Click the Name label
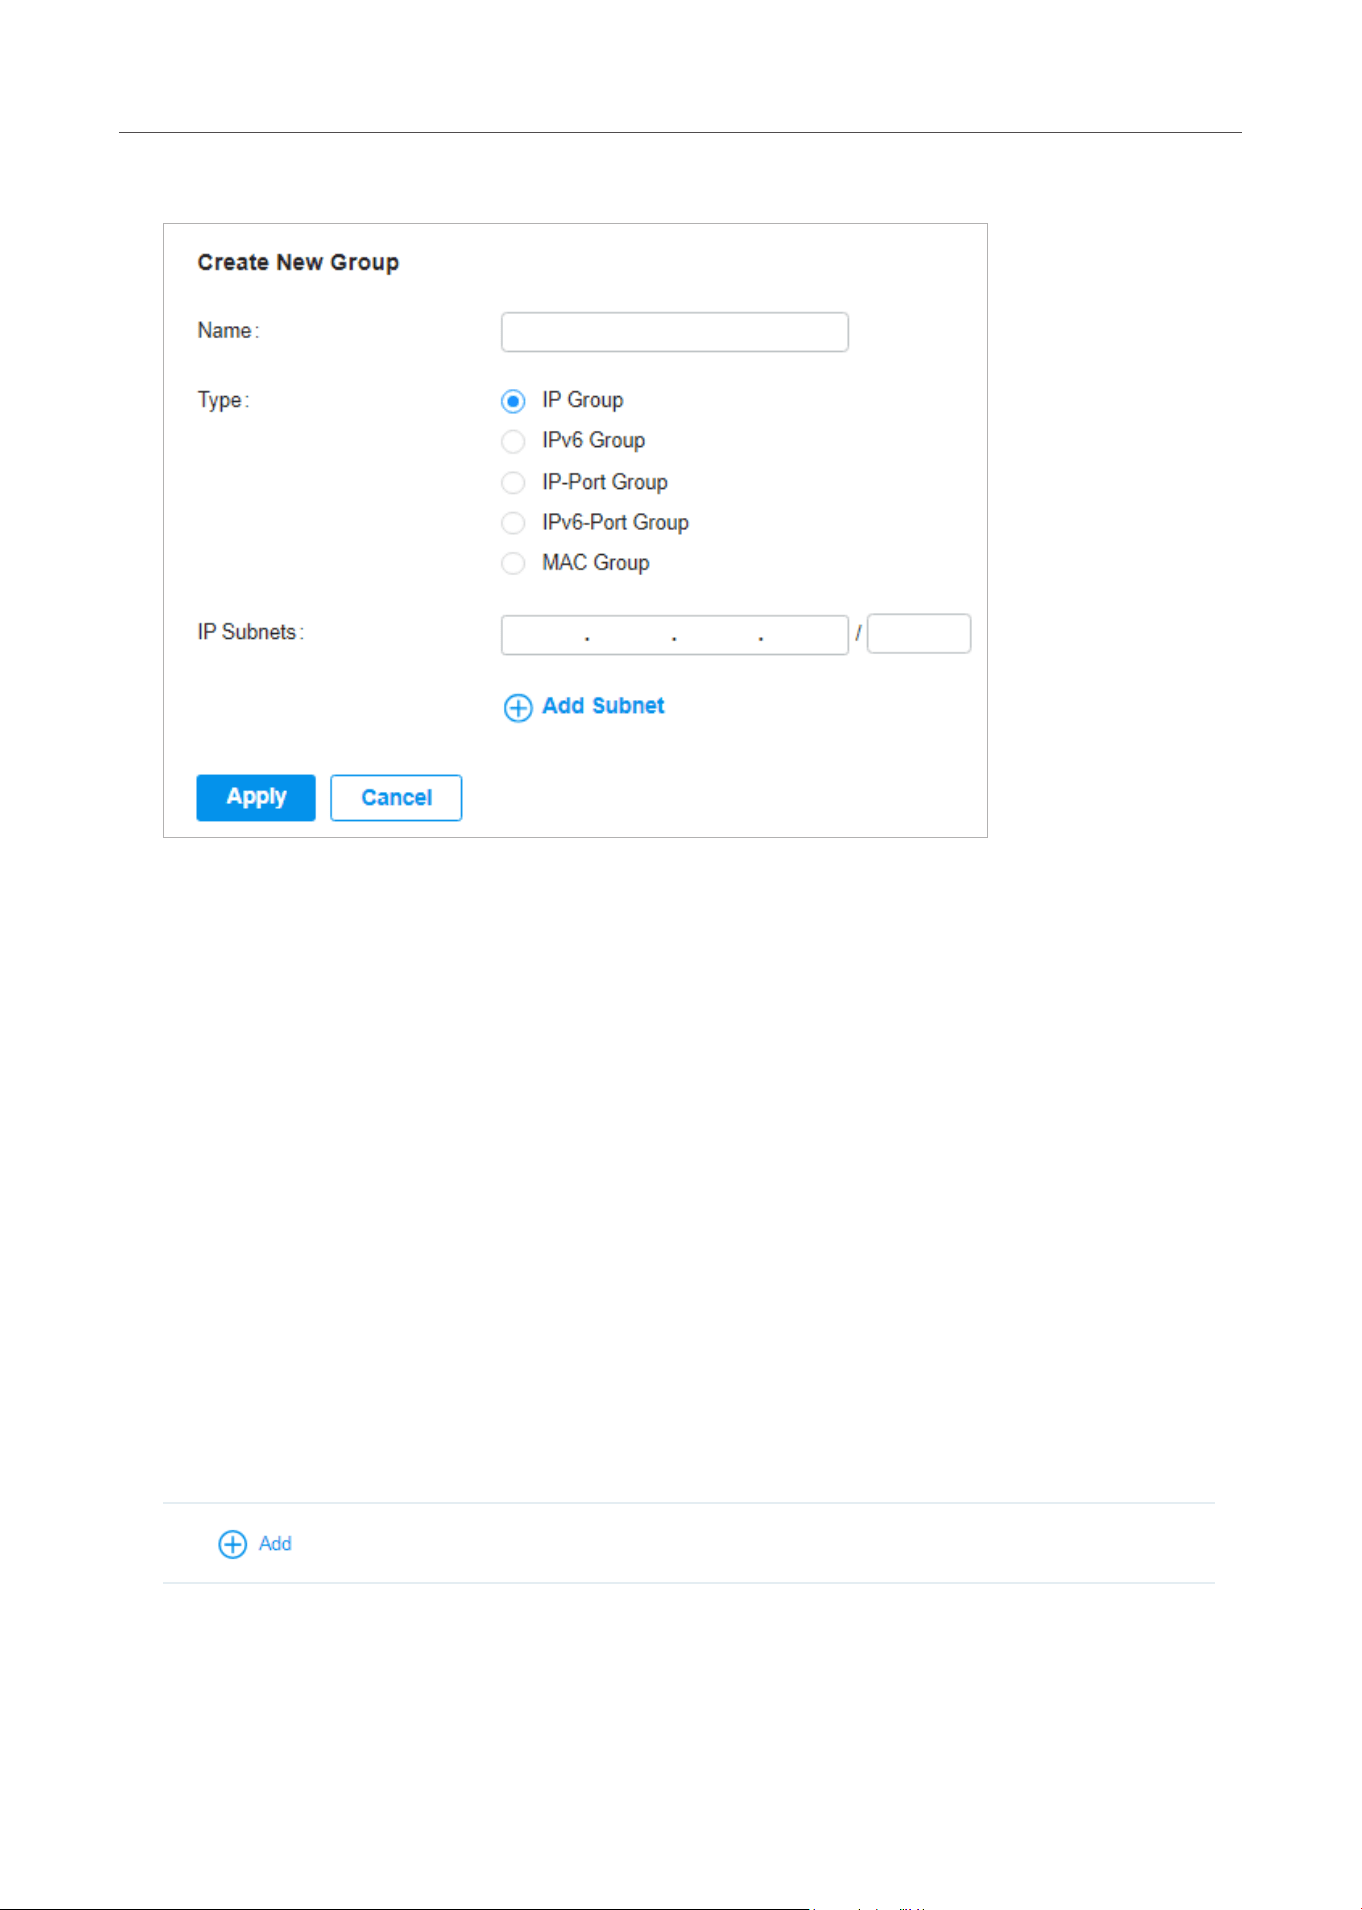The height and width of the screenshot is (1910, 1362). [228, 331]
